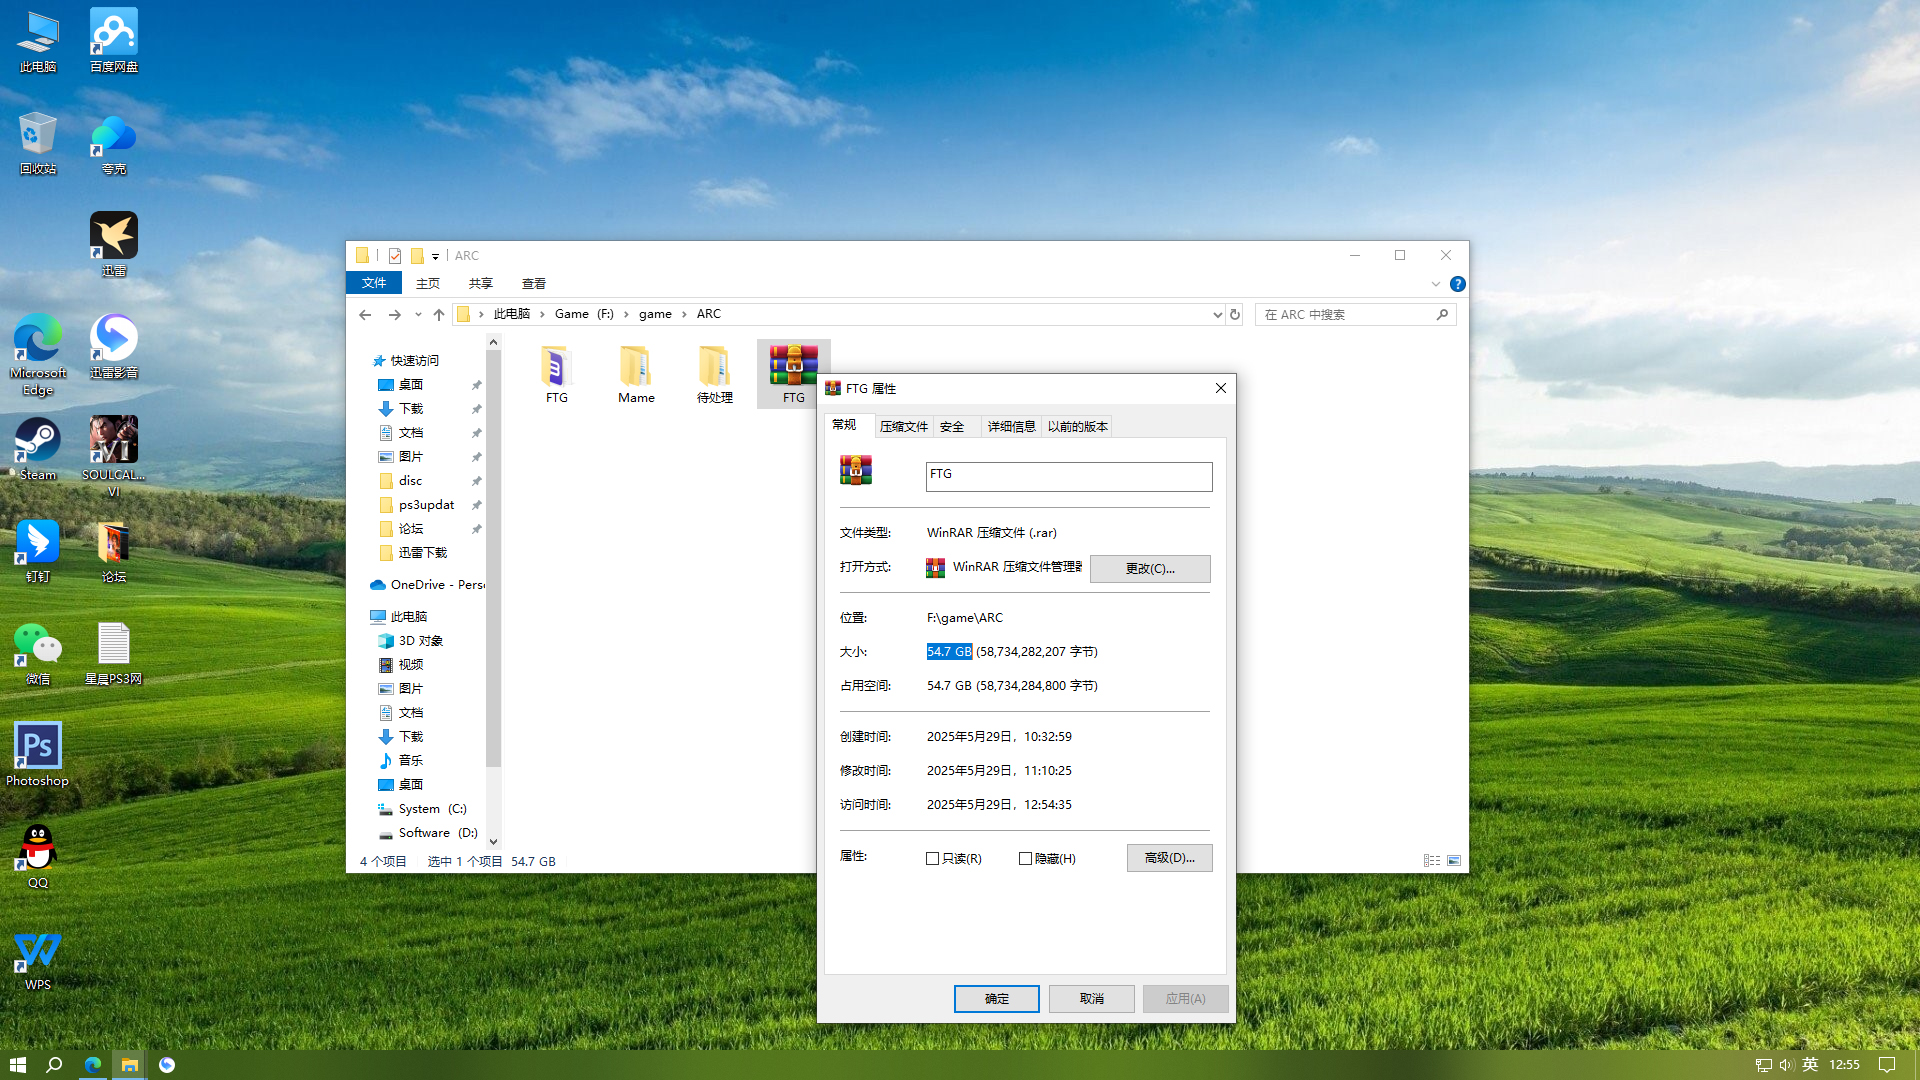This screenshot has width=1920, height=1080.
Task: Select the FTG folder in ARC window
Action: (556, 374)
